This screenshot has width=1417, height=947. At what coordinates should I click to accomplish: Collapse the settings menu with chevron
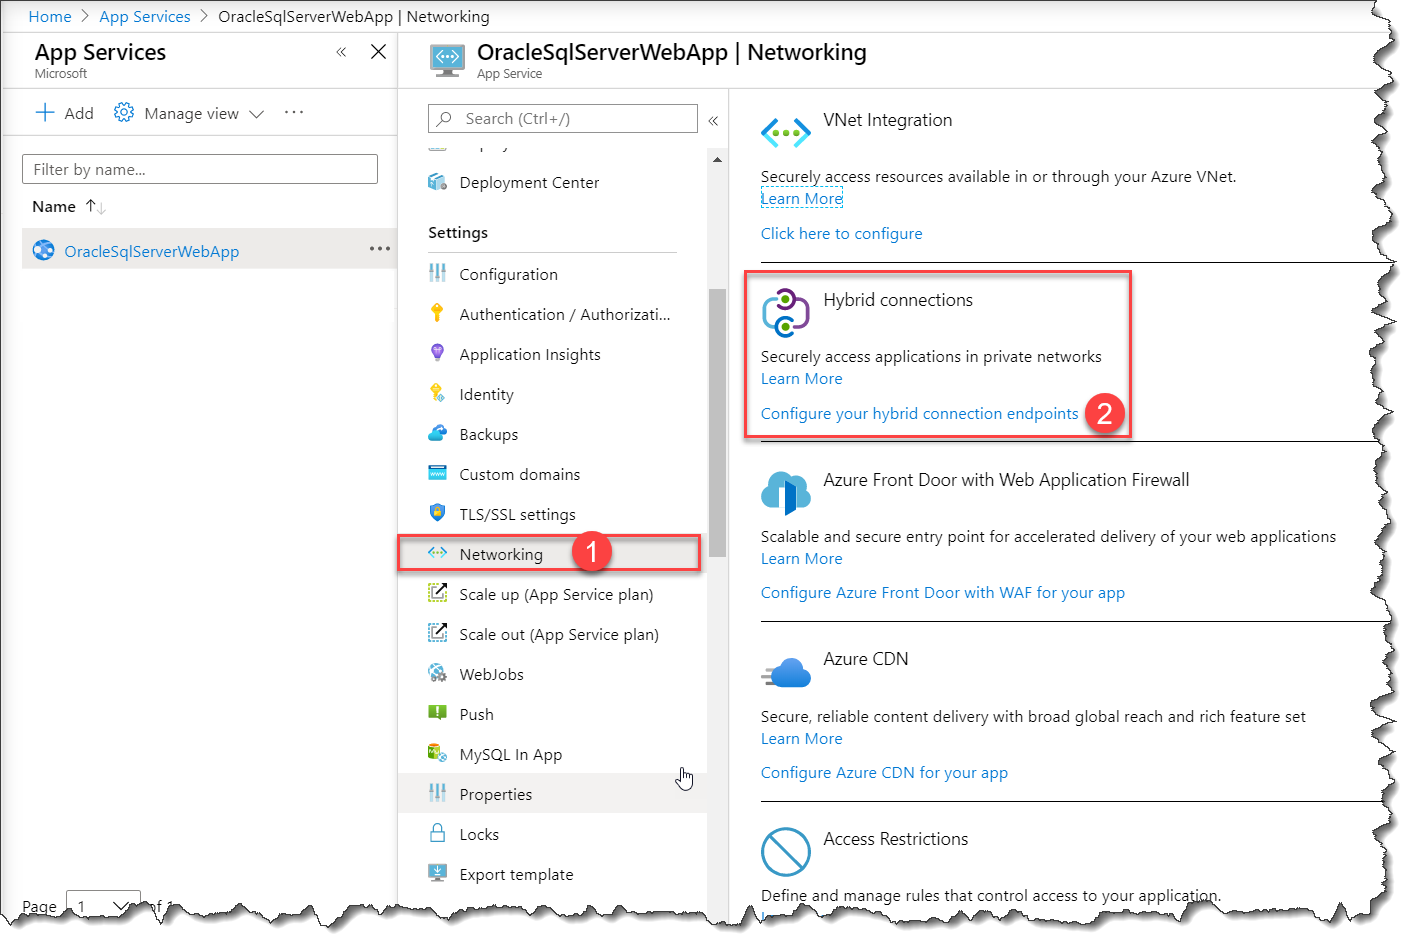tap(713, 120)
